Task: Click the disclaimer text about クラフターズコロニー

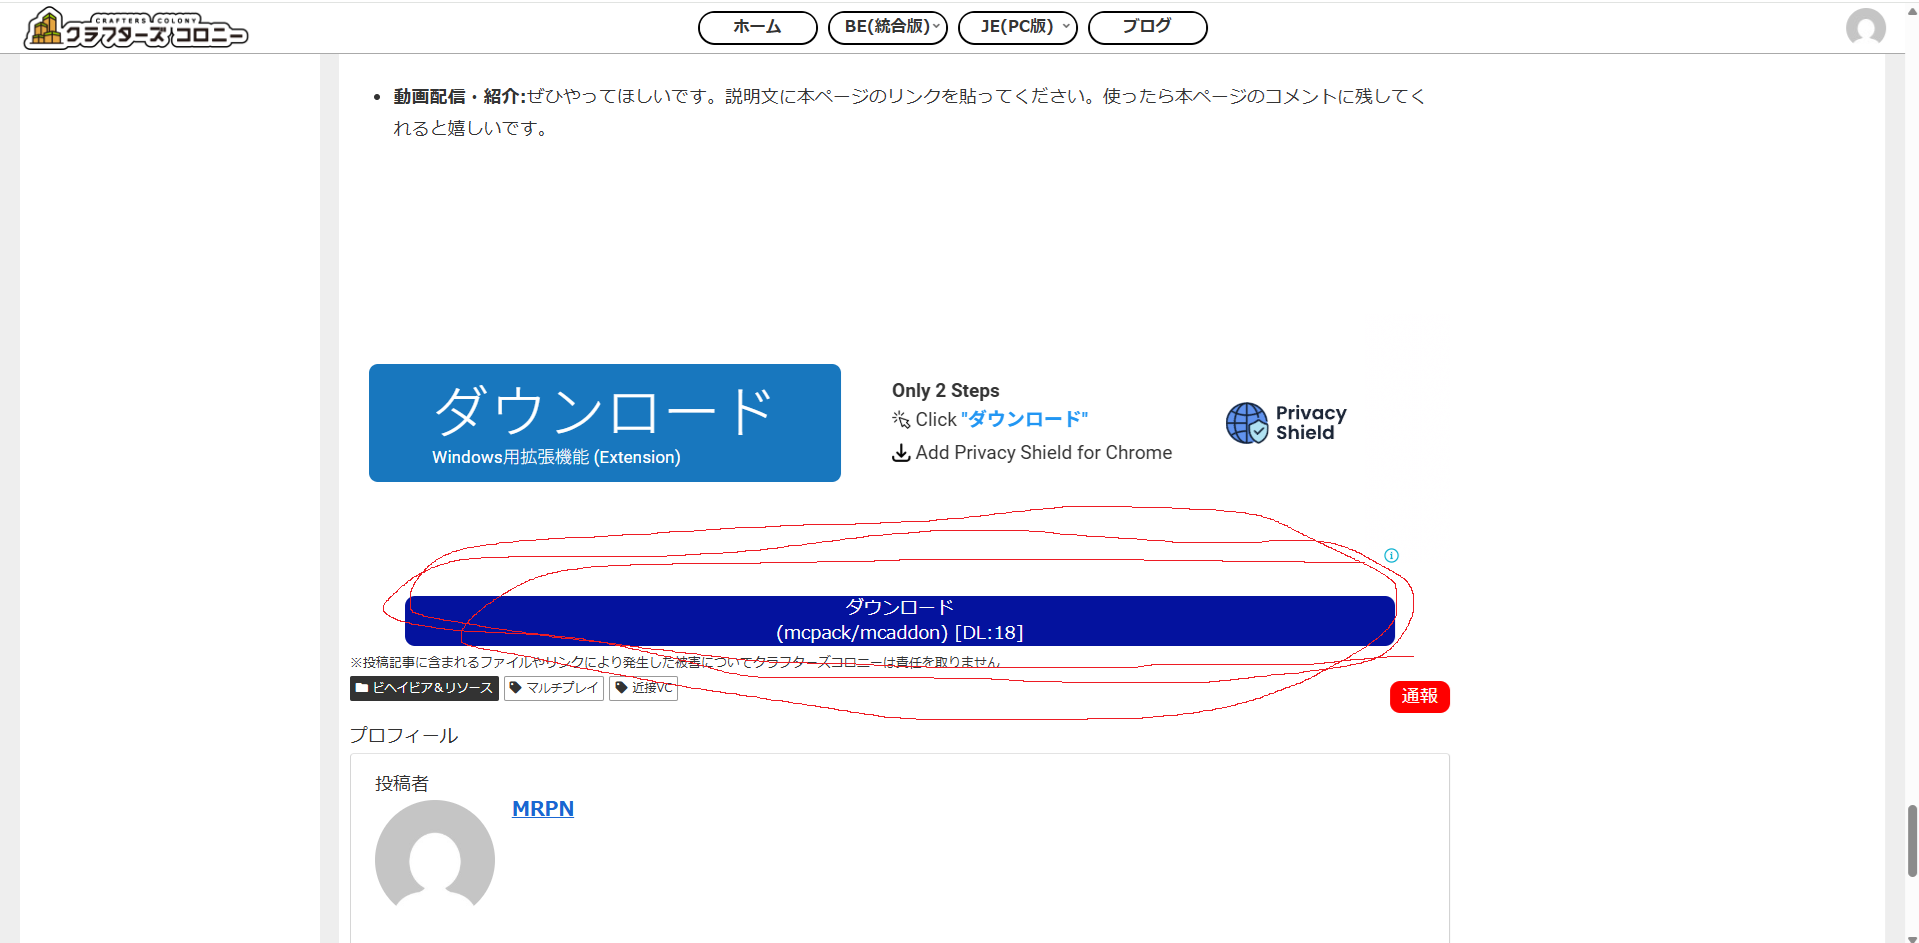Action: pos(675,662)
